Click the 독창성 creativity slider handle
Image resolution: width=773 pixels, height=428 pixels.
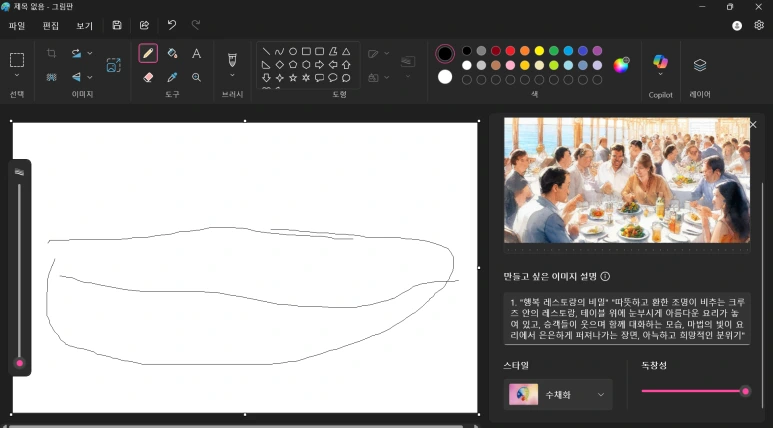click(745, 391)
